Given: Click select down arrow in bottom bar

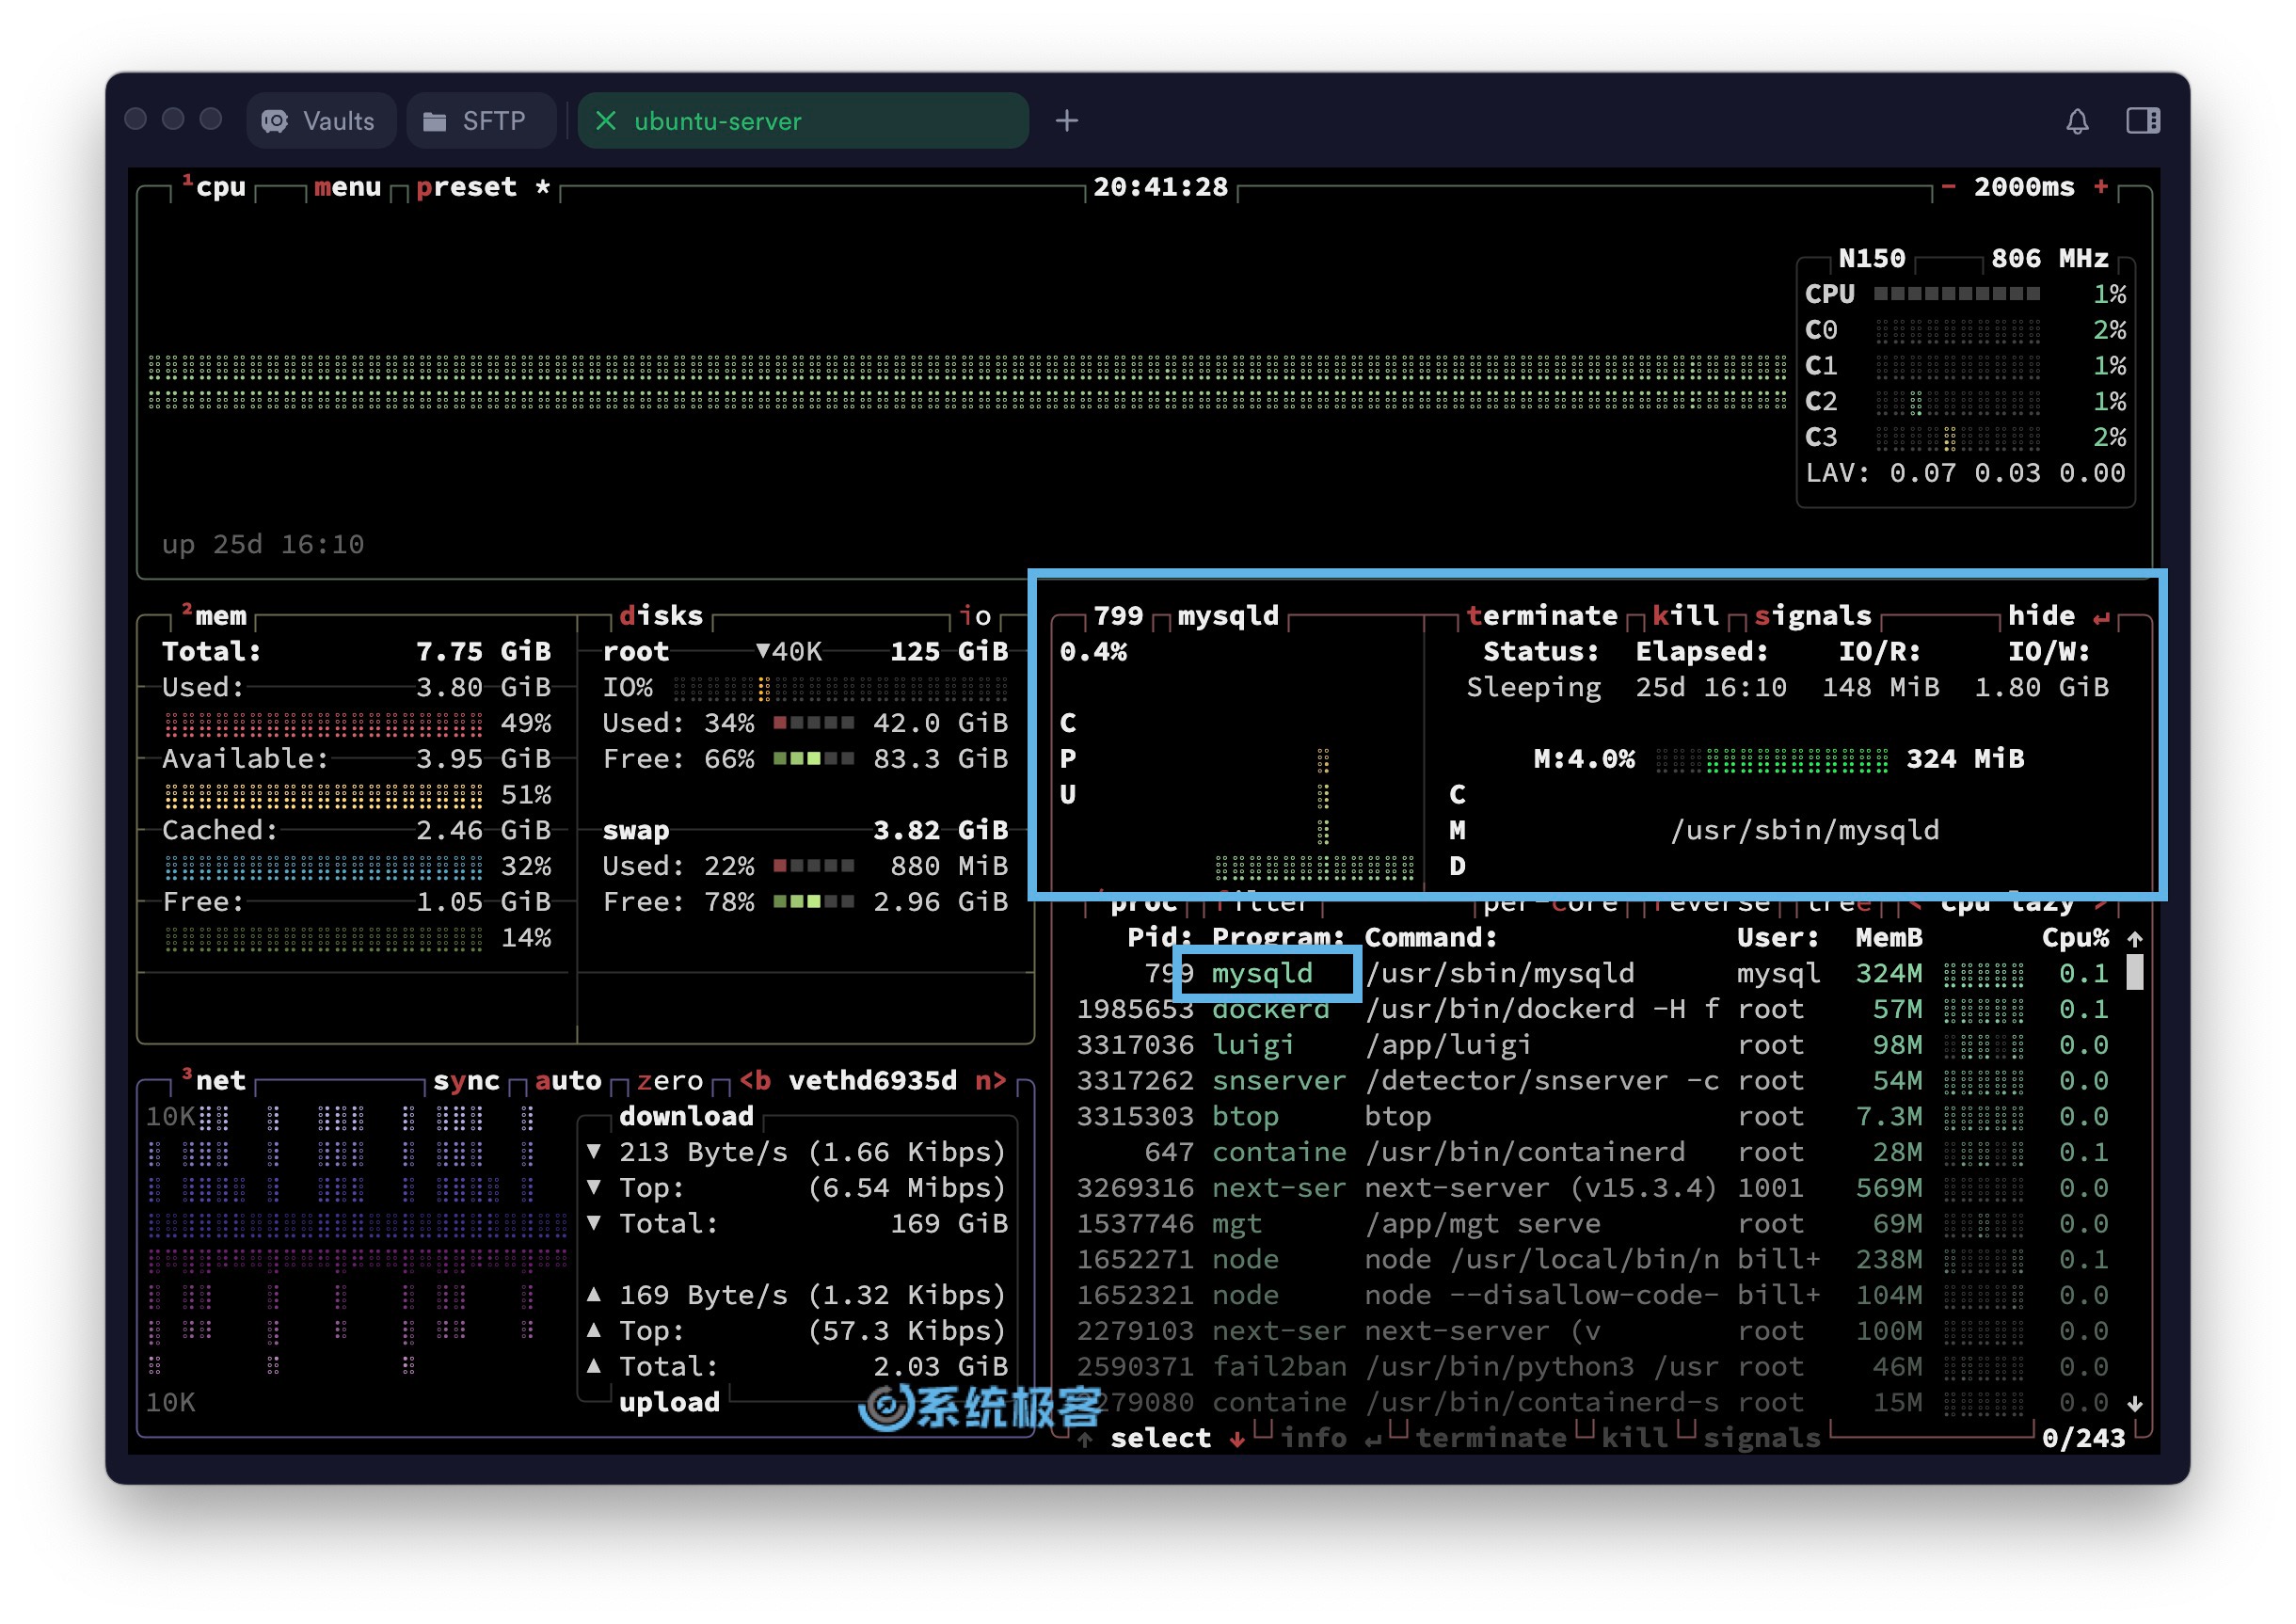Looking at the screenshot, I should click(x=1237, y=1438).
